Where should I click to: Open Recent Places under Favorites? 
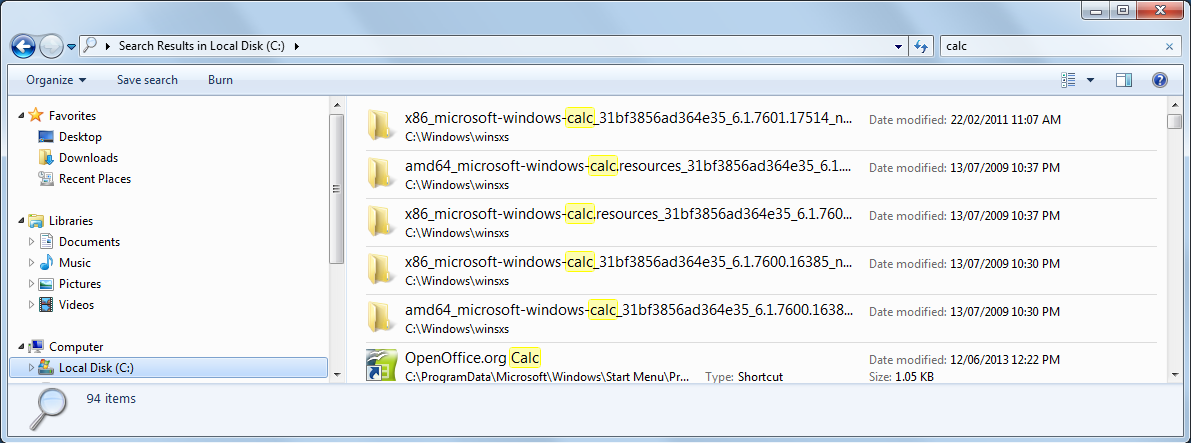pos(95,179)
